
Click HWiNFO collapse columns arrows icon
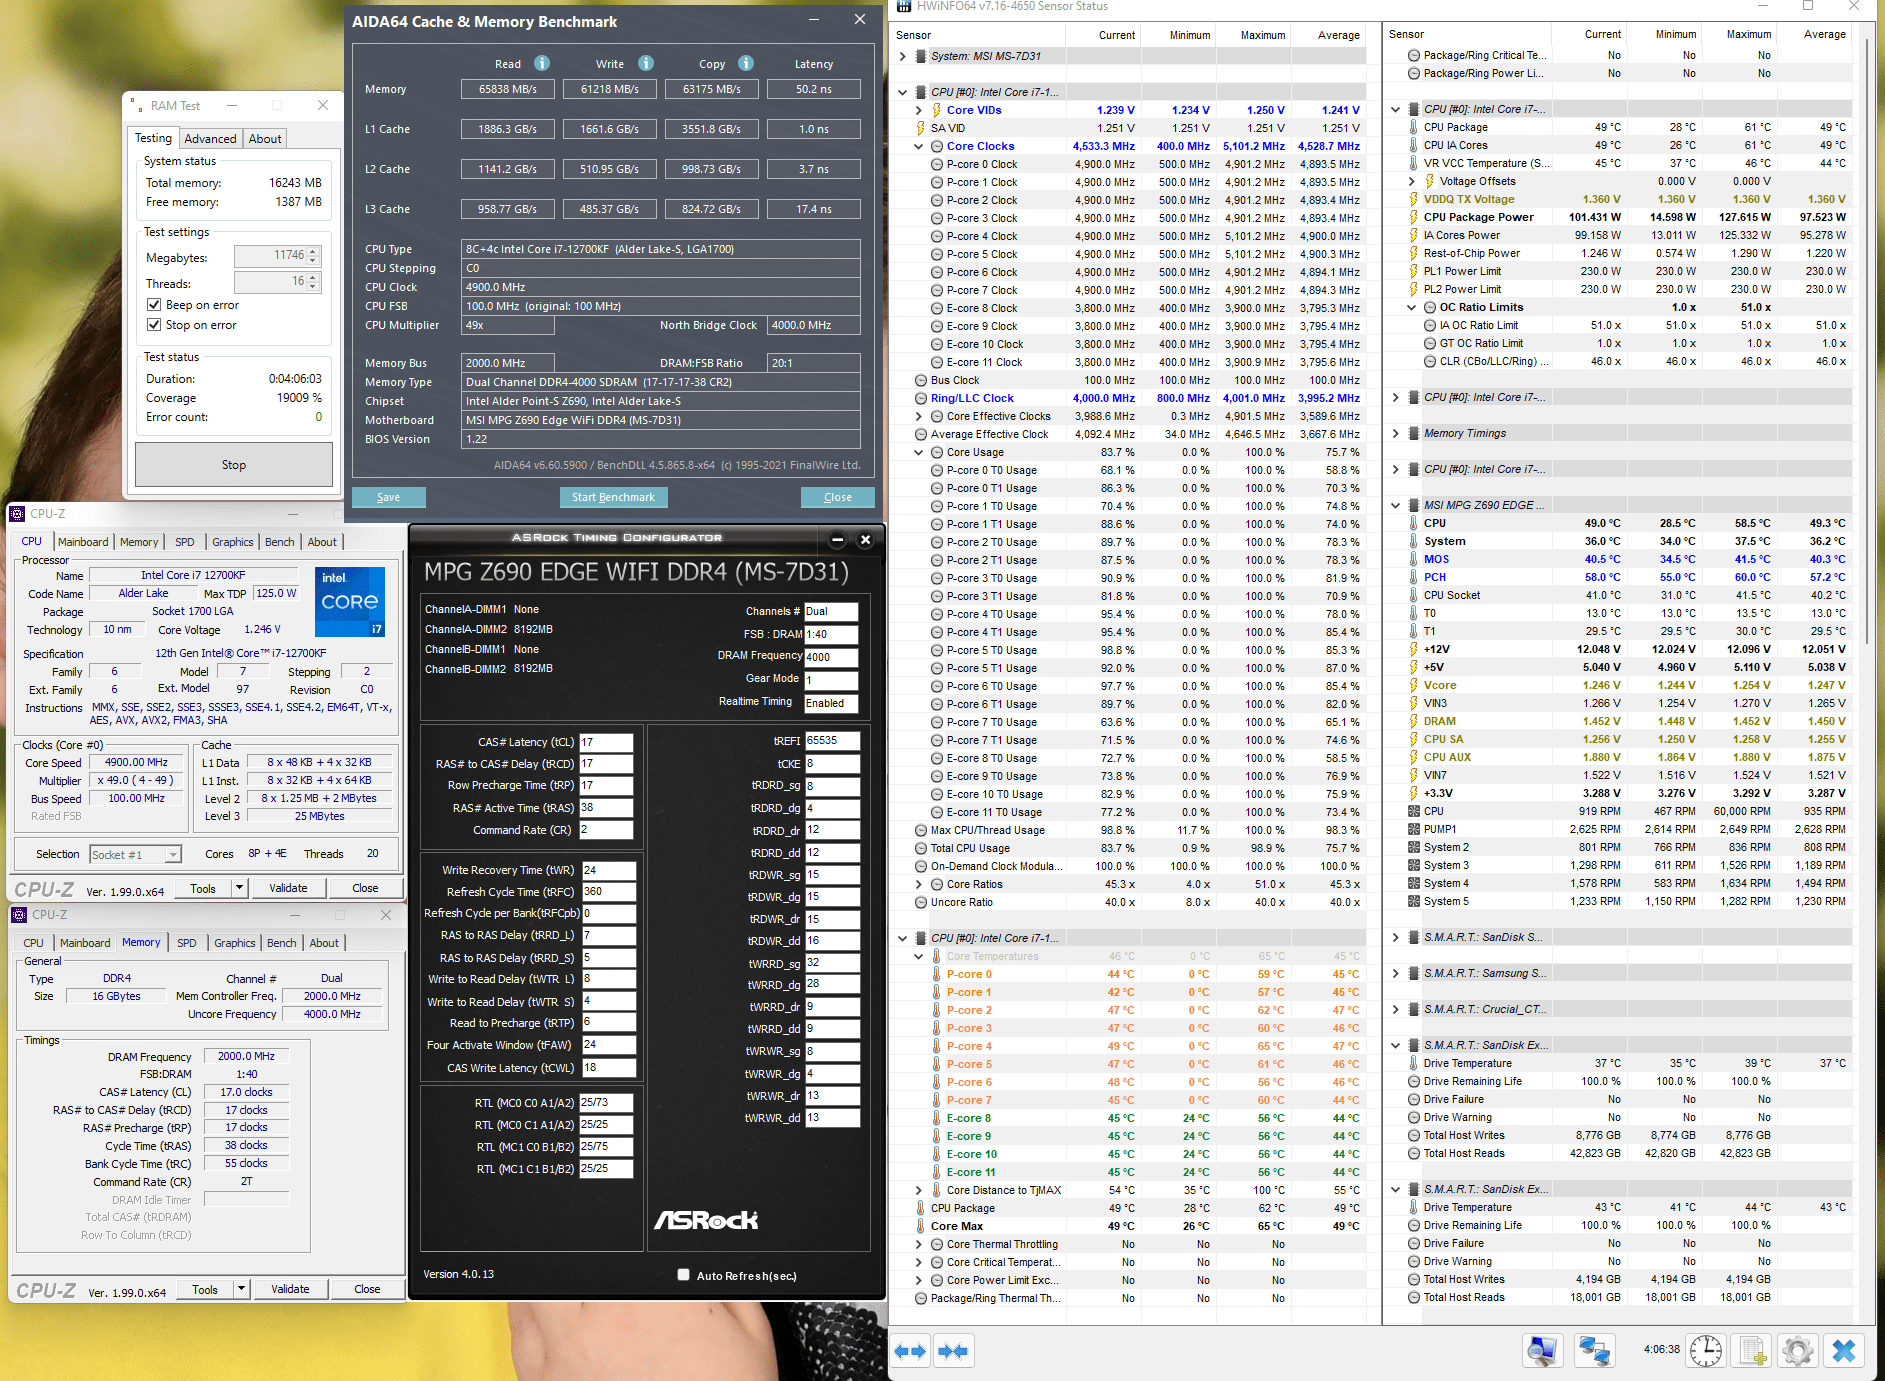[953, 1351]
